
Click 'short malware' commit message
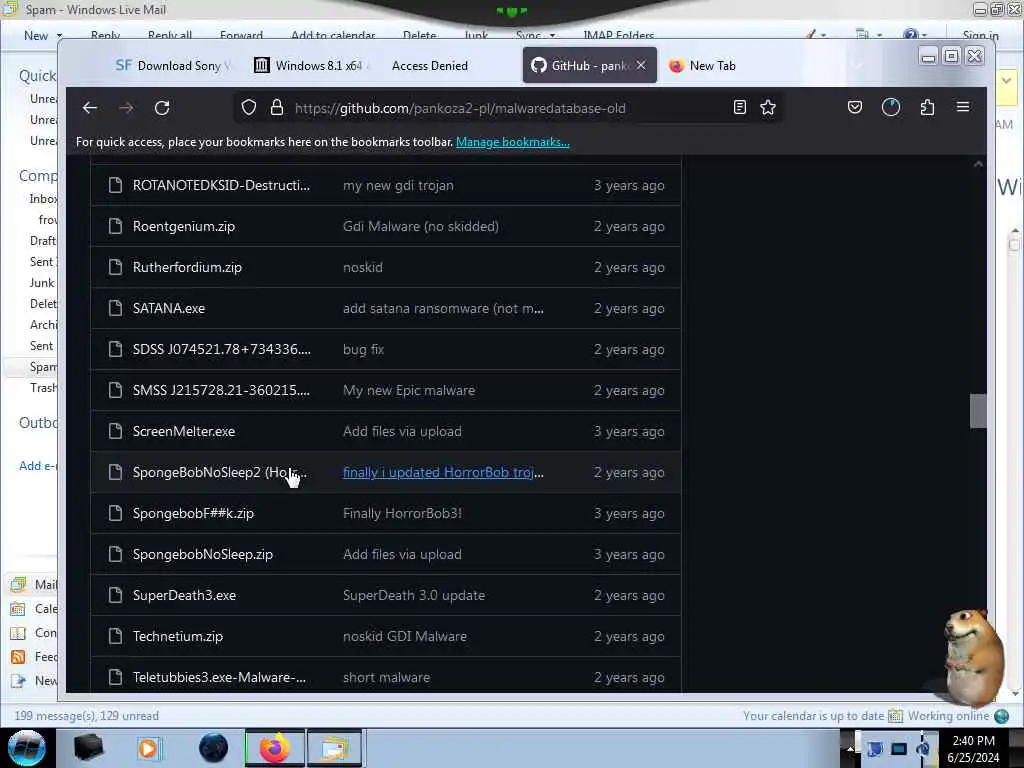click(387, 677)
